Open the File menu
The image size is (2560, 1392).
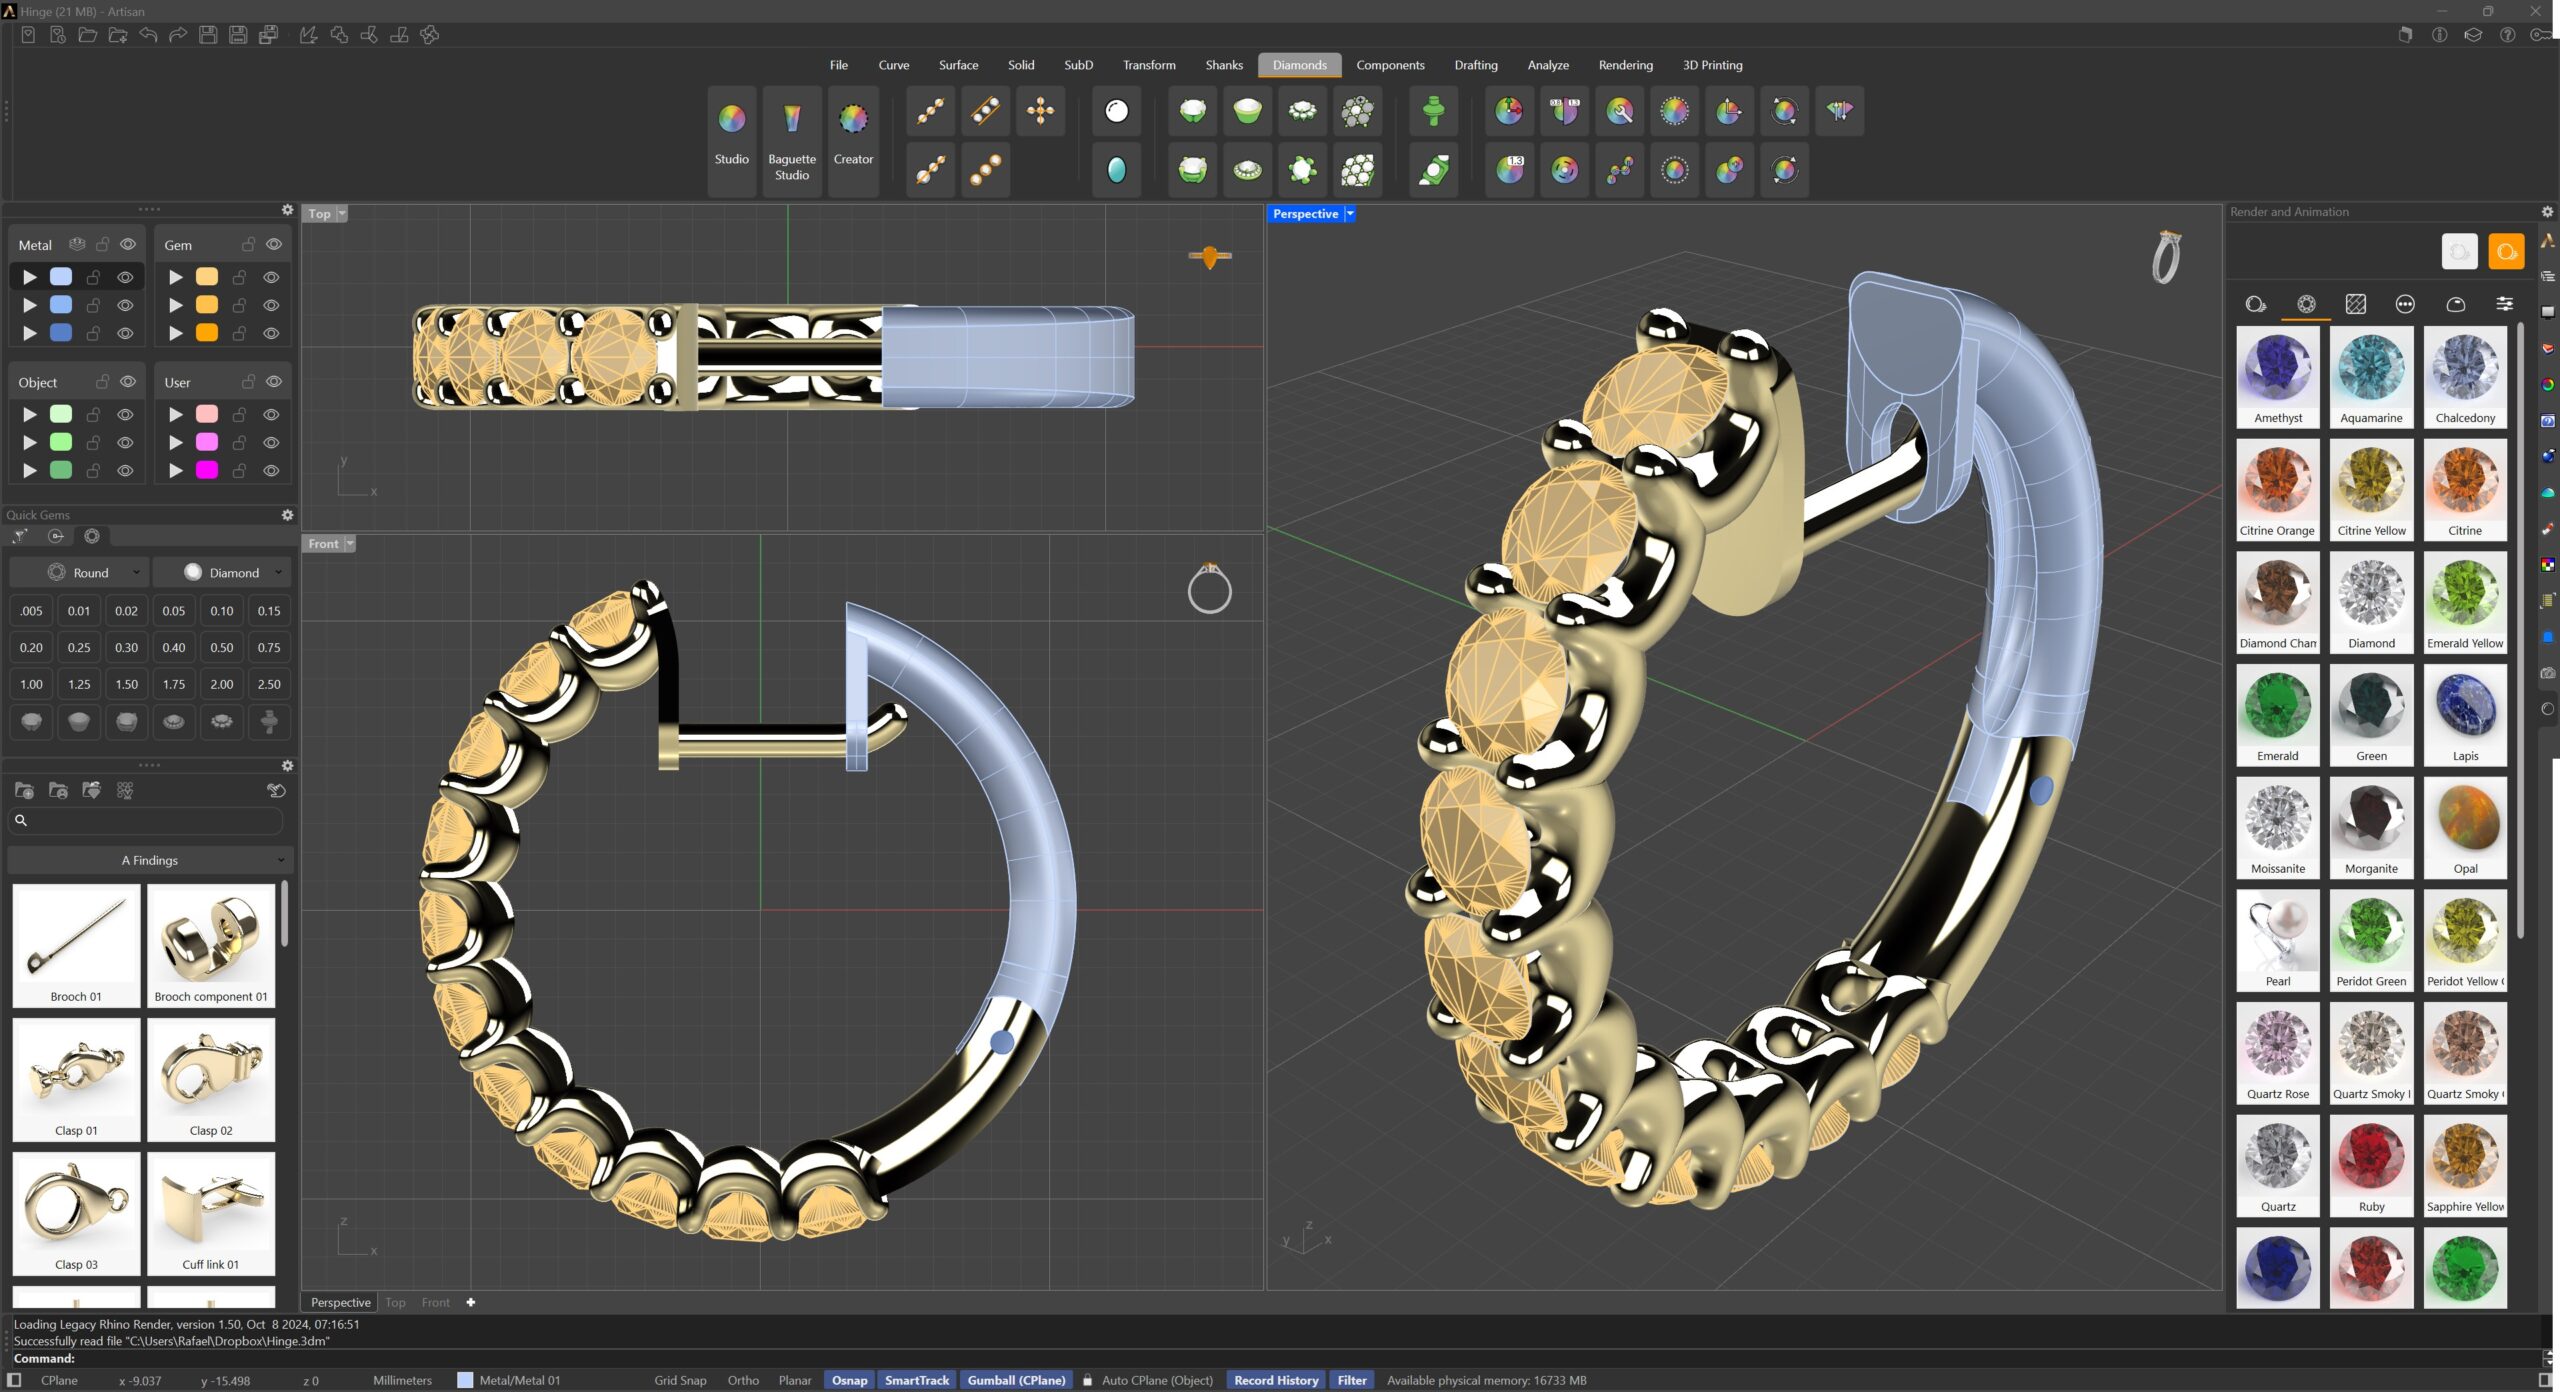click(838, 65)
